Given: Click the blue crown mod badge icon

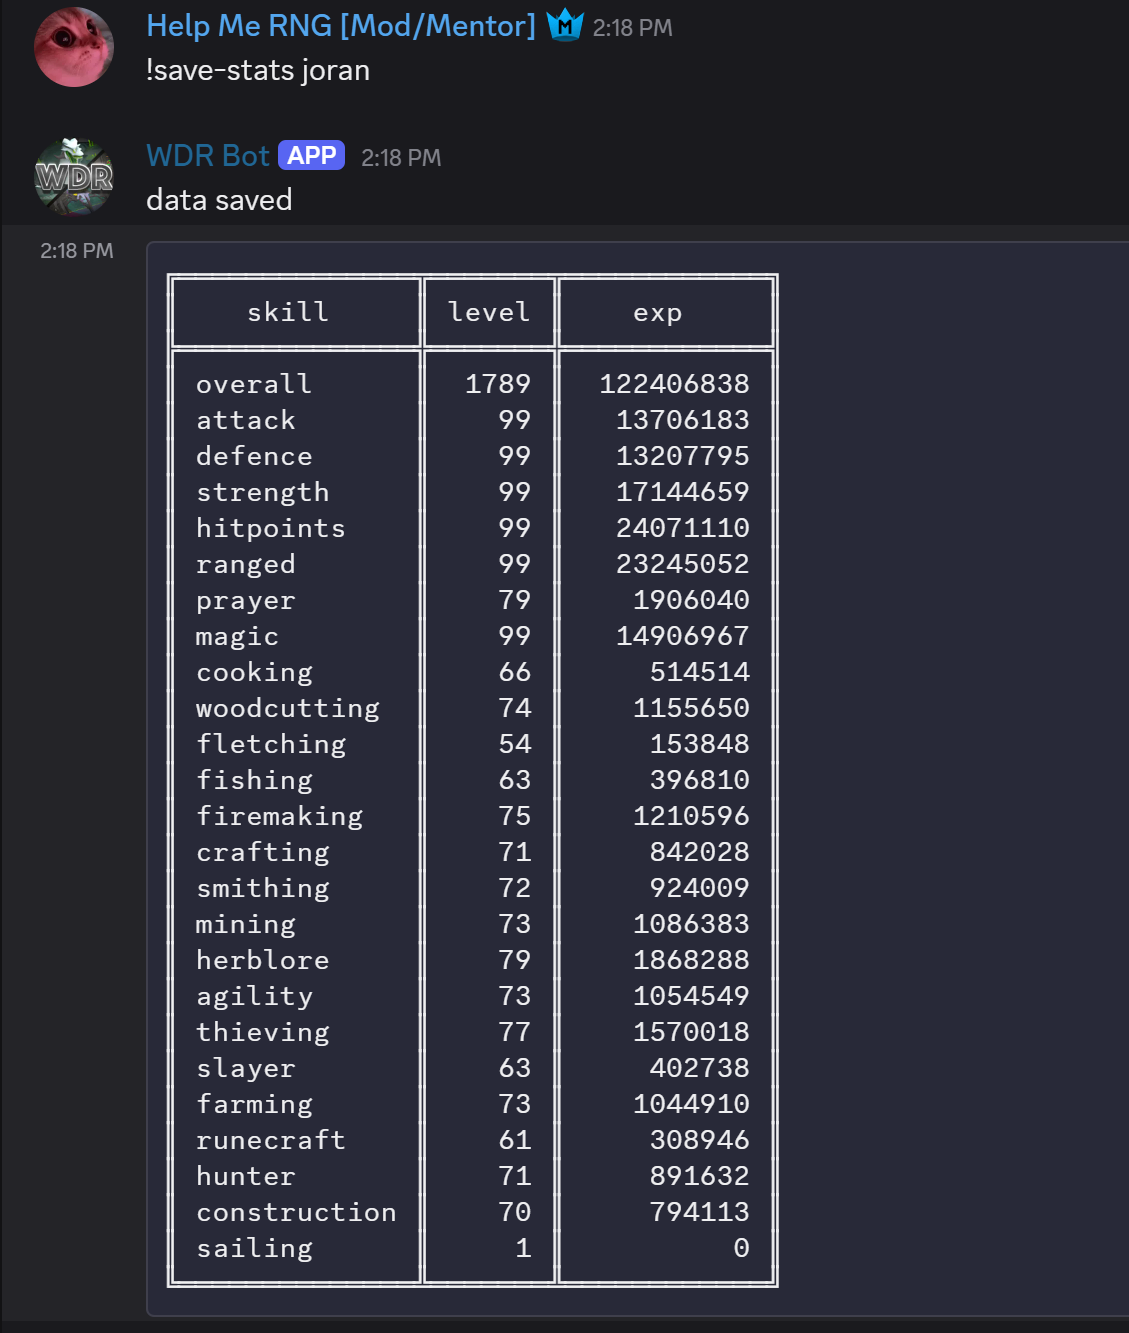Looking at the screenshot, I should click(x=565, y=25).
